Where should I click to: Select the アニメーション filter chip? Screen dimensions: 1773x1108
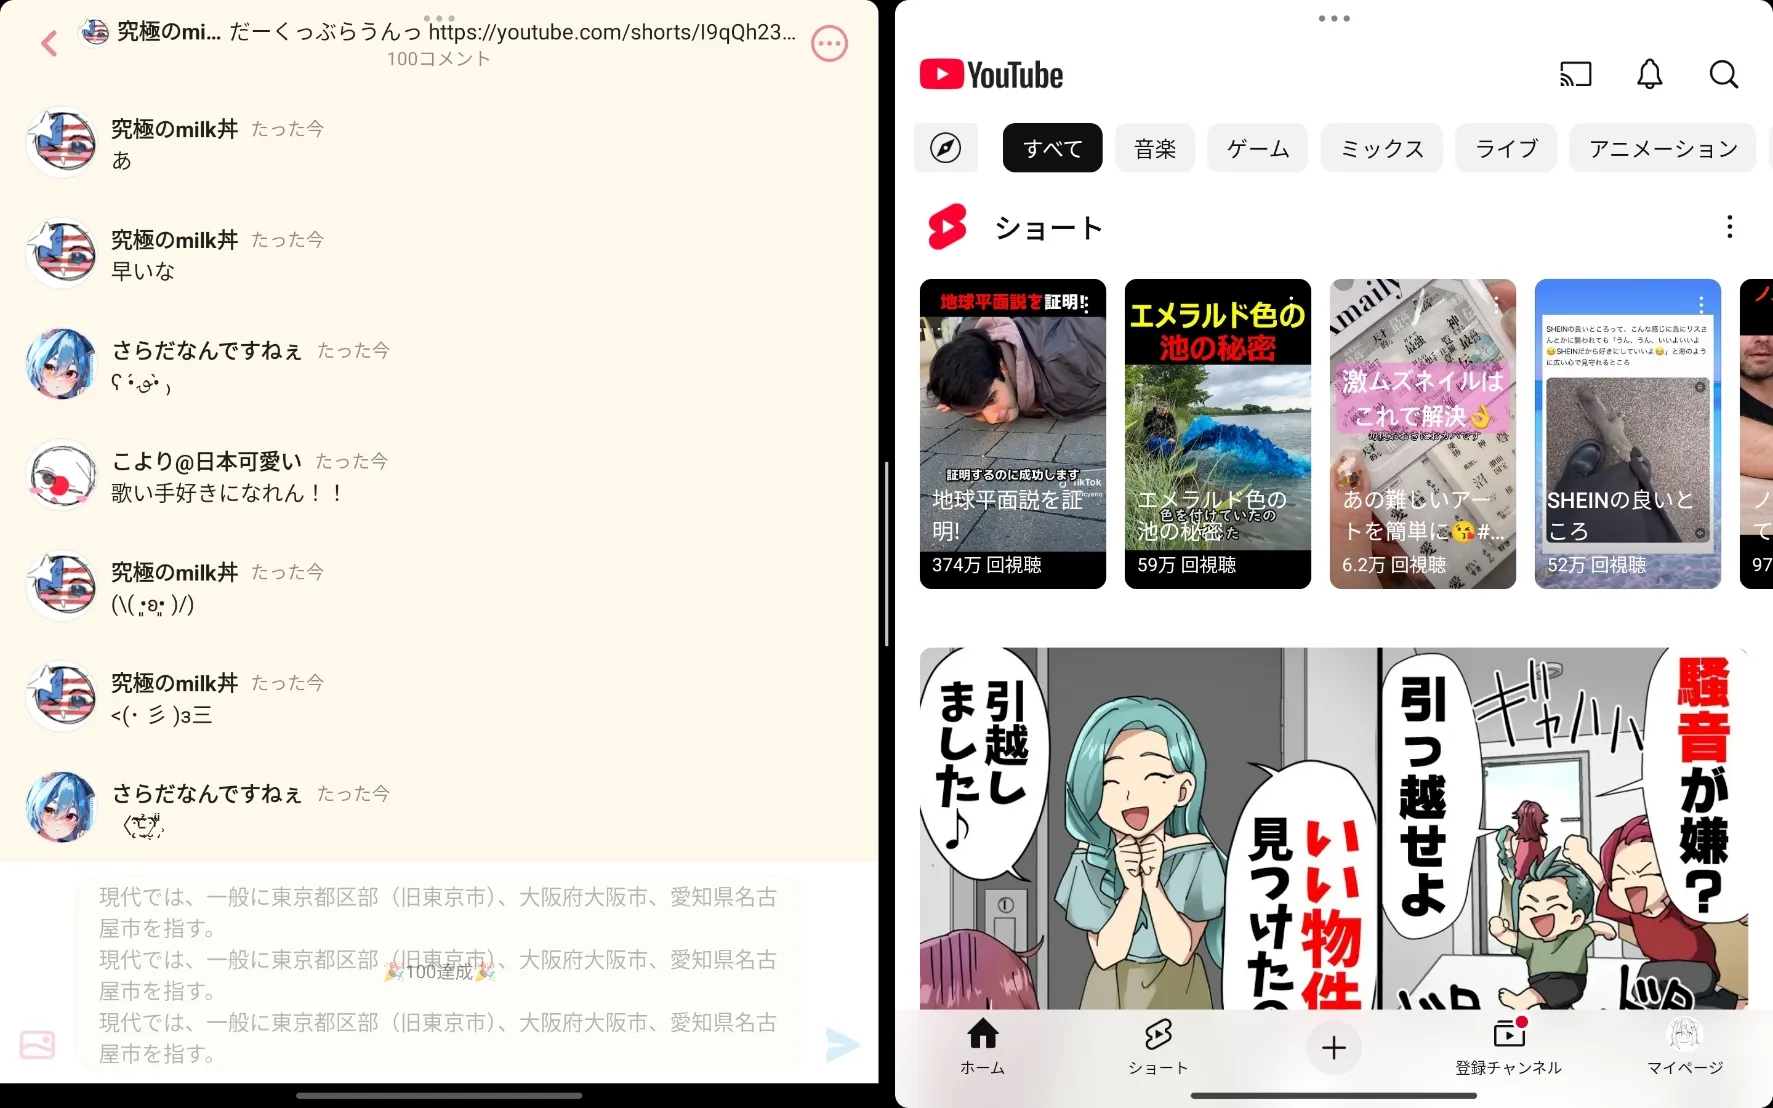coord(1663,148)
